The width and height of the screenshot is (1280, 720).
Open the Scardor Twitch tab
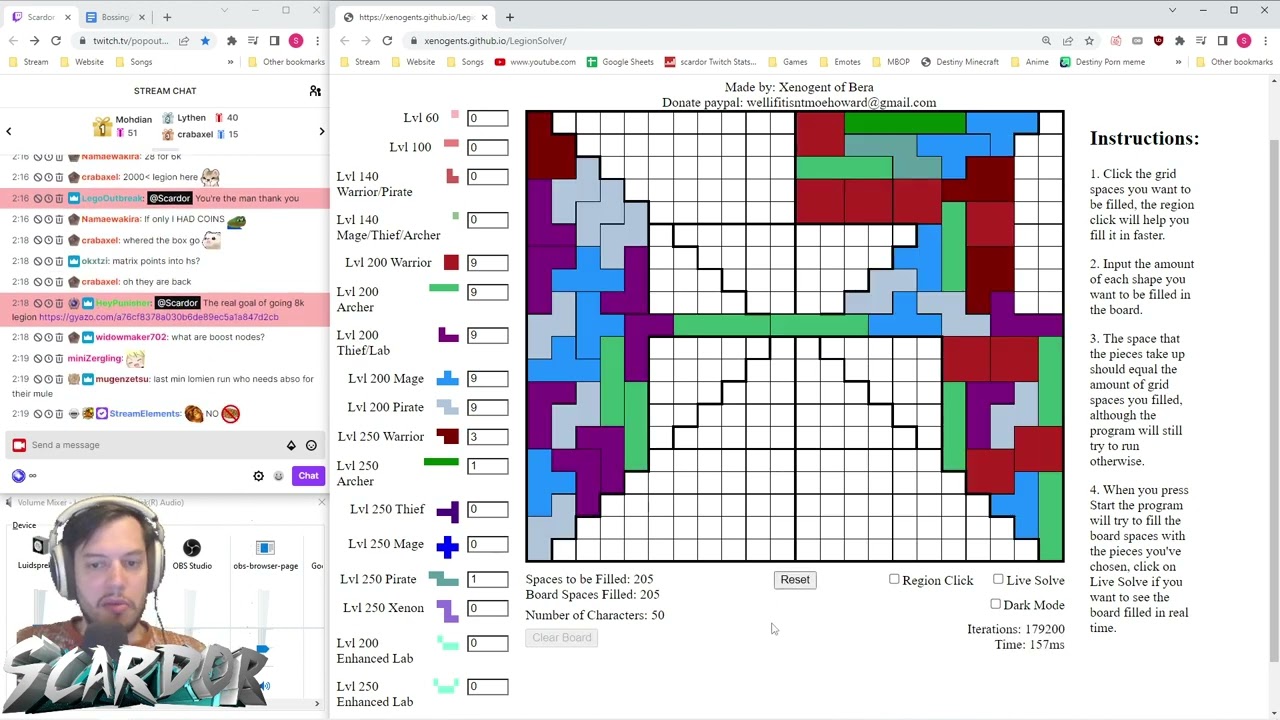point(40,17)
